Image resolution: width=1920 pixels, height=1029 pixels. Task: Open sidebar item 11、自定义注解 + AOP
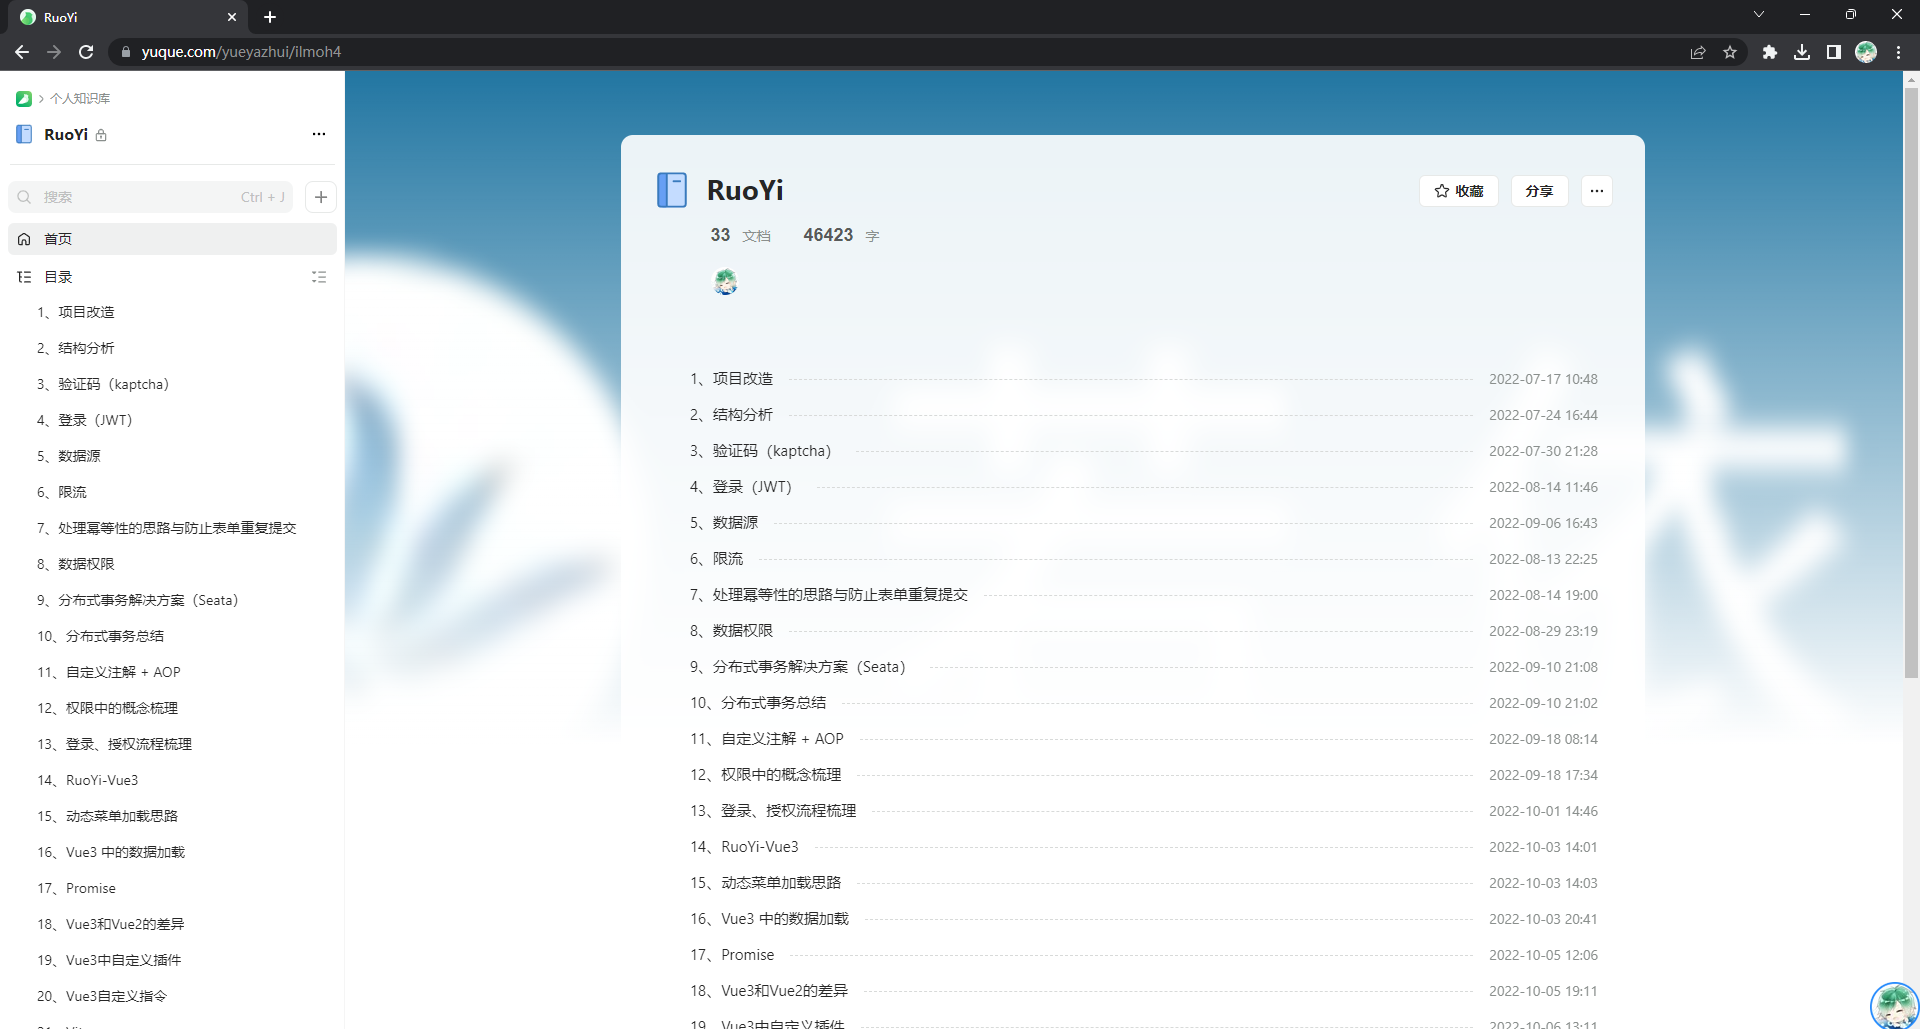point(109,672)
